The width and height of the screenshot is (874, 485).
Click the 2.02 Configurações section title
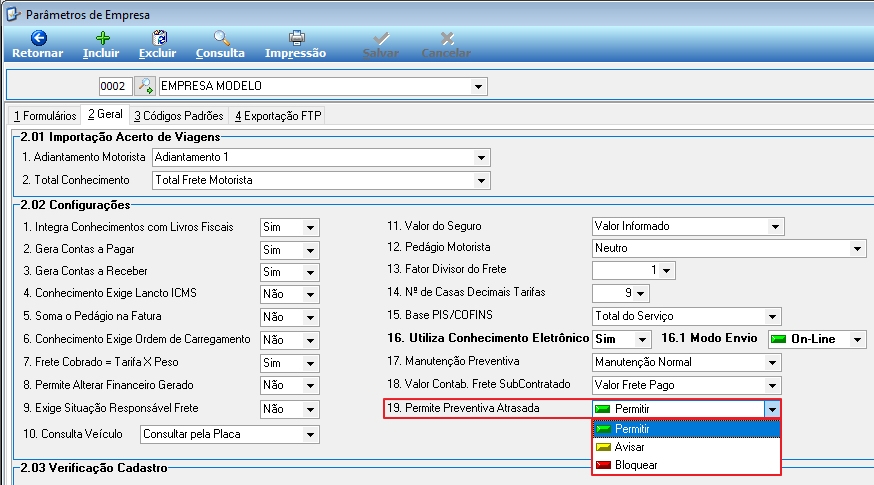point(75,205)
